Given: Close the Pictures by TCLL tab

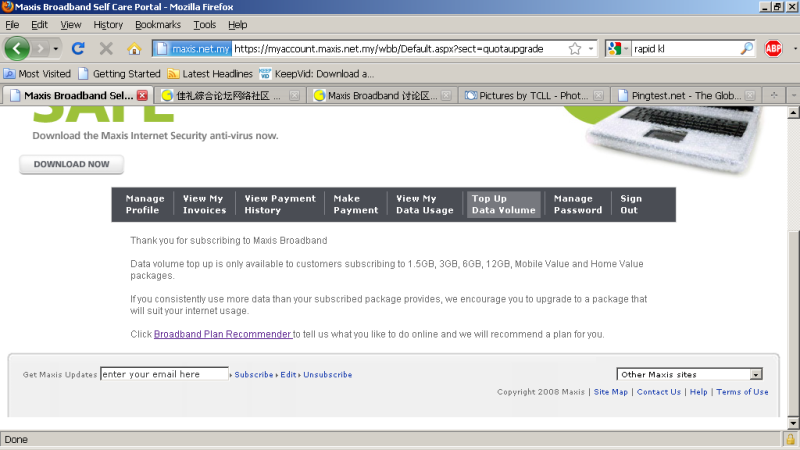Looking at the screenshot, I should (x=598, y=95).
